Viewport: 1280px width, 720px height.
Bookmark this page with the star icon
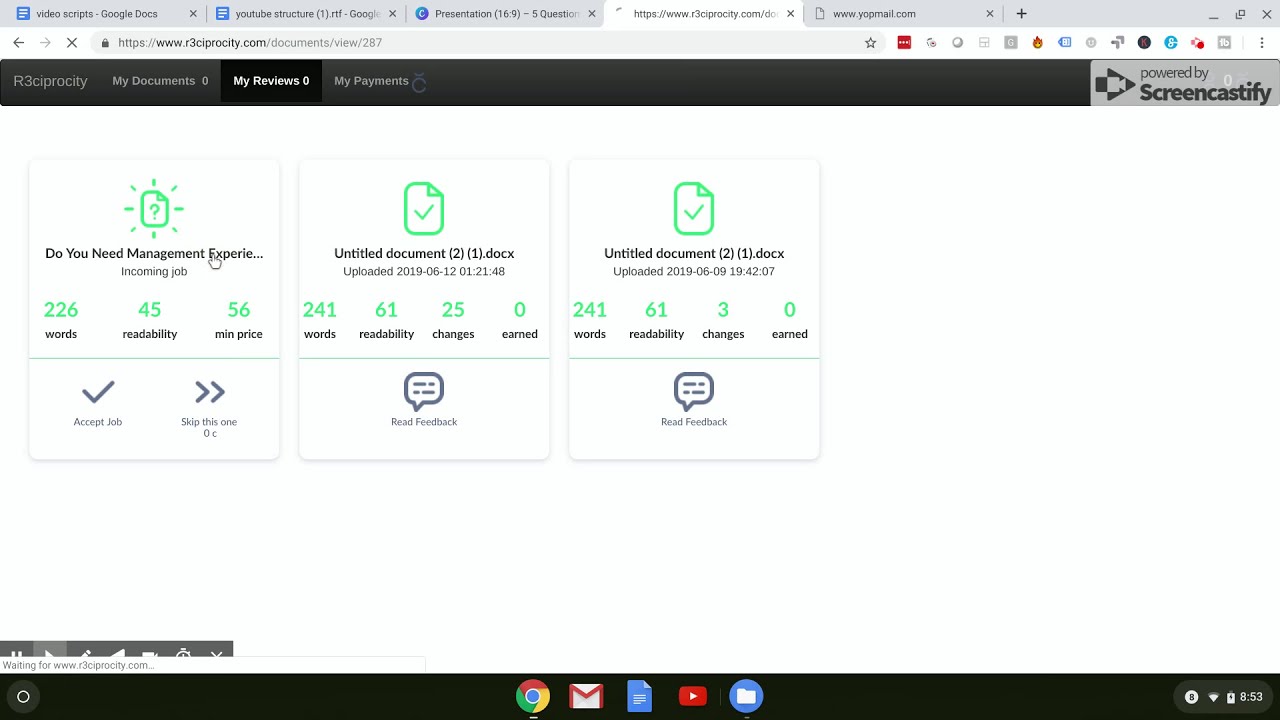(870, 43)
